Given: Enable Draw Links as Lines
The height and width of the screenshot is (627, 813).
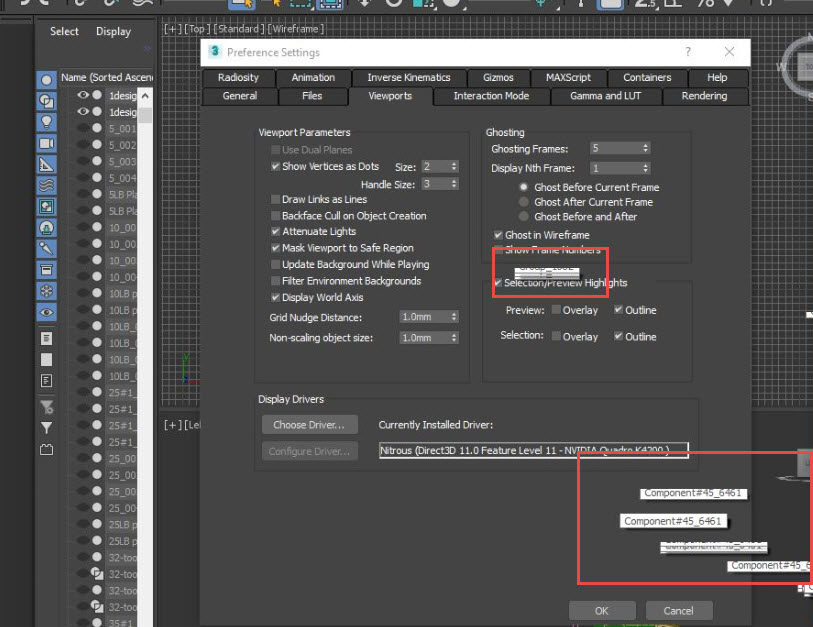Looking at the screenshot, I should (x=275, y=199).
